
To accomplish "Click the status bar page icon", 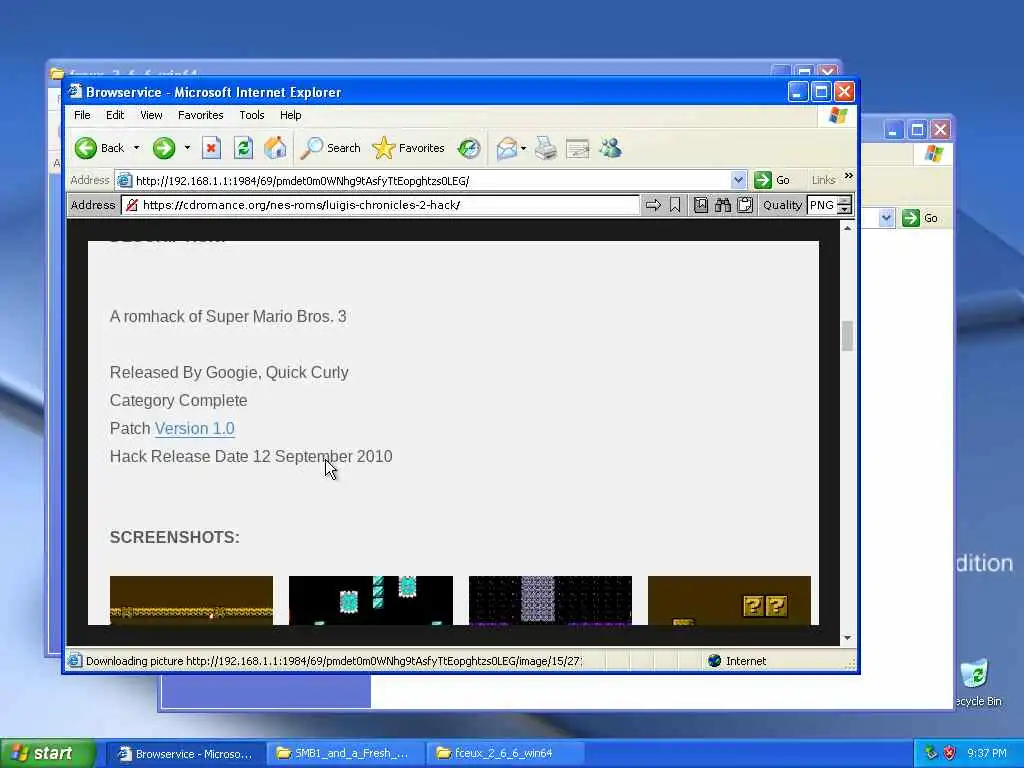I will [75, 661].
